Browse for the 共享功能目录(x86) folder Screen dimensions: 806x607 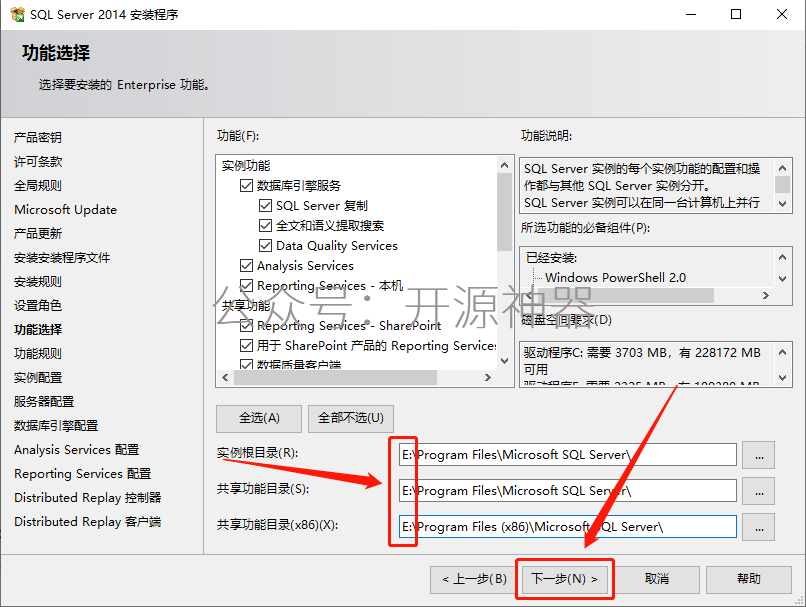click(759, 527)
